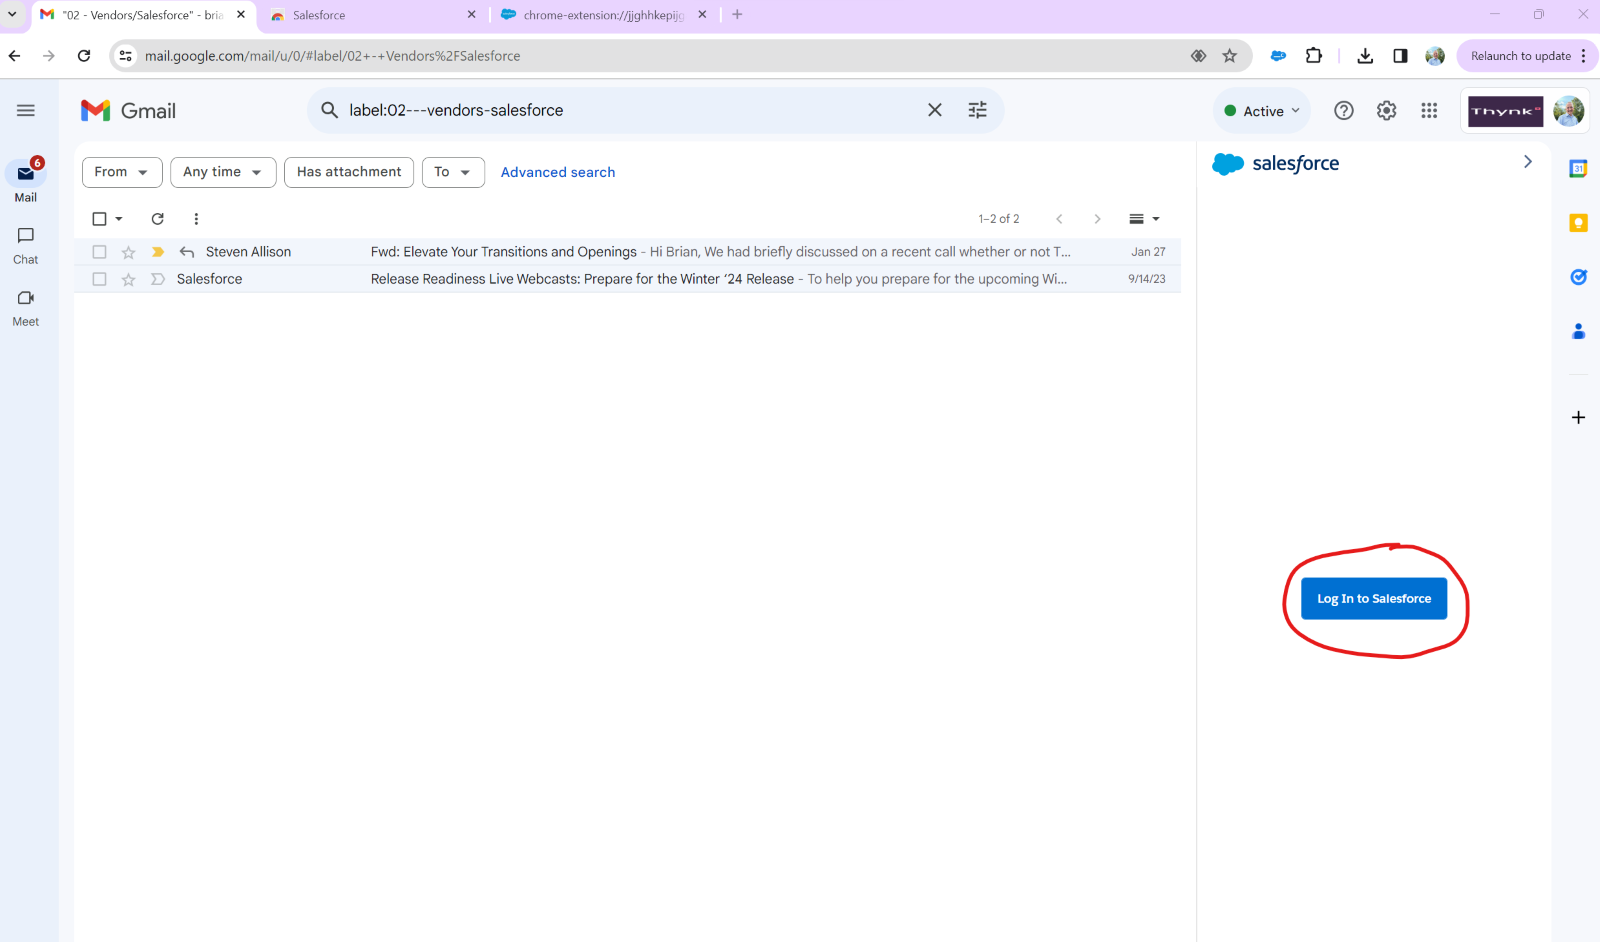Open Chrome profile avatar in toolbar
The height and width of the screenshot is (942, 1600).
coord(1435,56)
